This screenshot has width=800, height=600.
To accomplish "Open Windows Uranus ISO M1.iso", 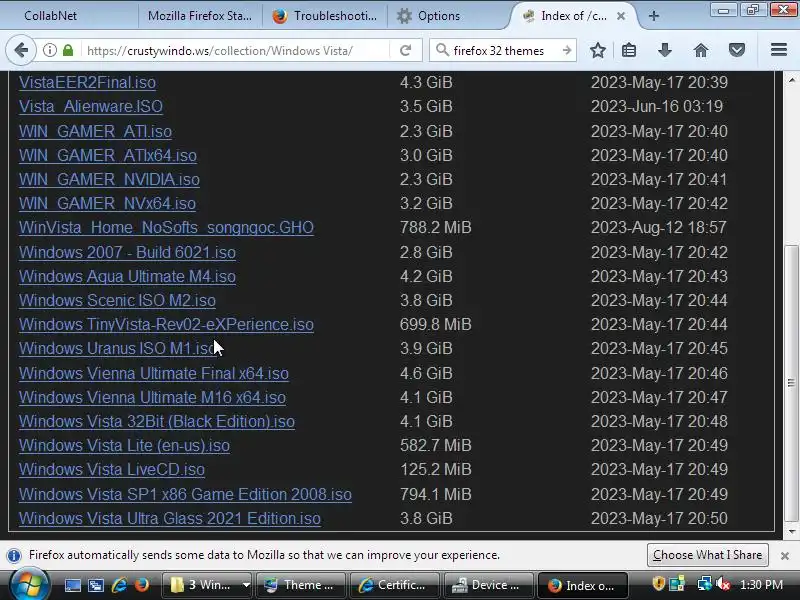I will [x=116, y=348].
